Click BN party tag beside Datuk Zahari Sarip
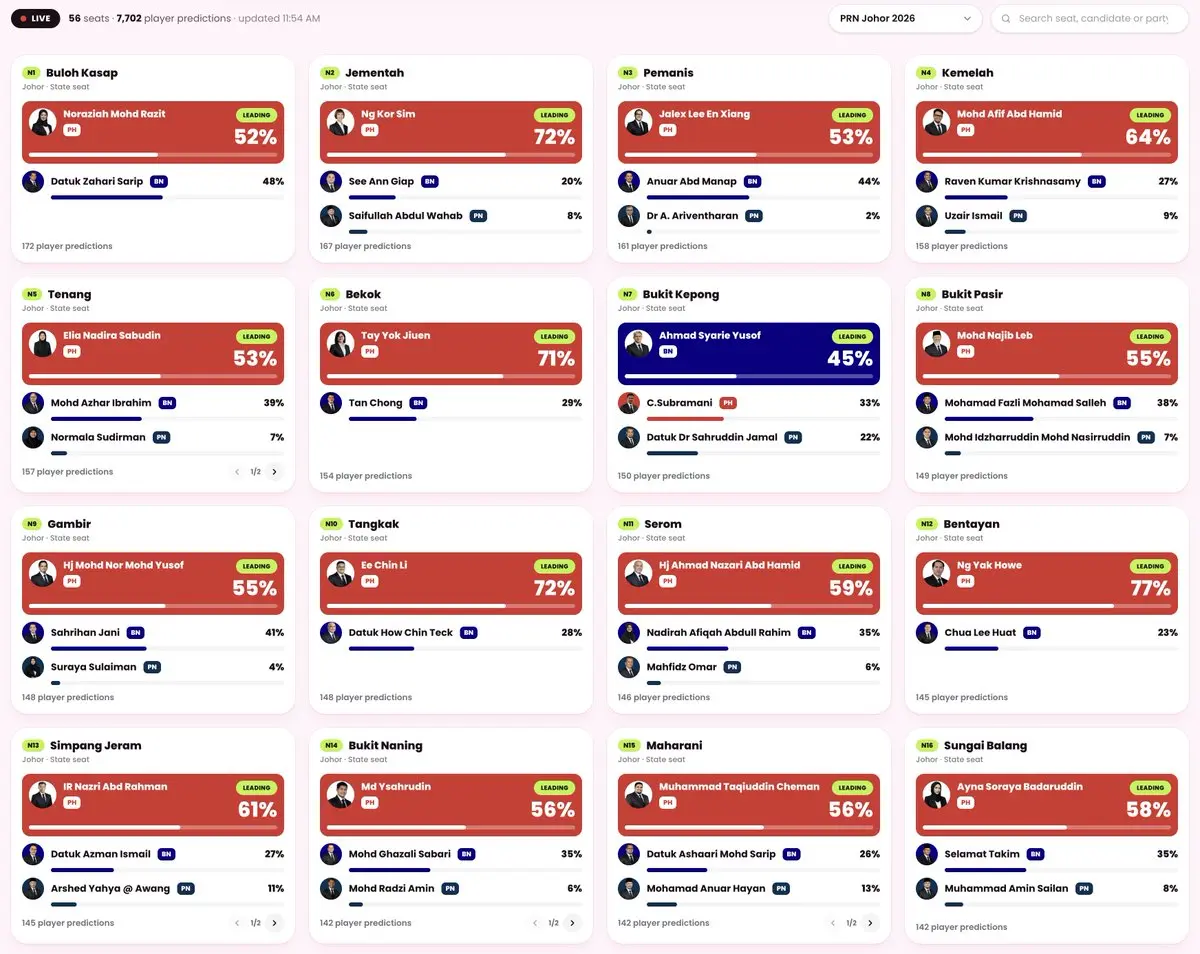 click(159, 182)
